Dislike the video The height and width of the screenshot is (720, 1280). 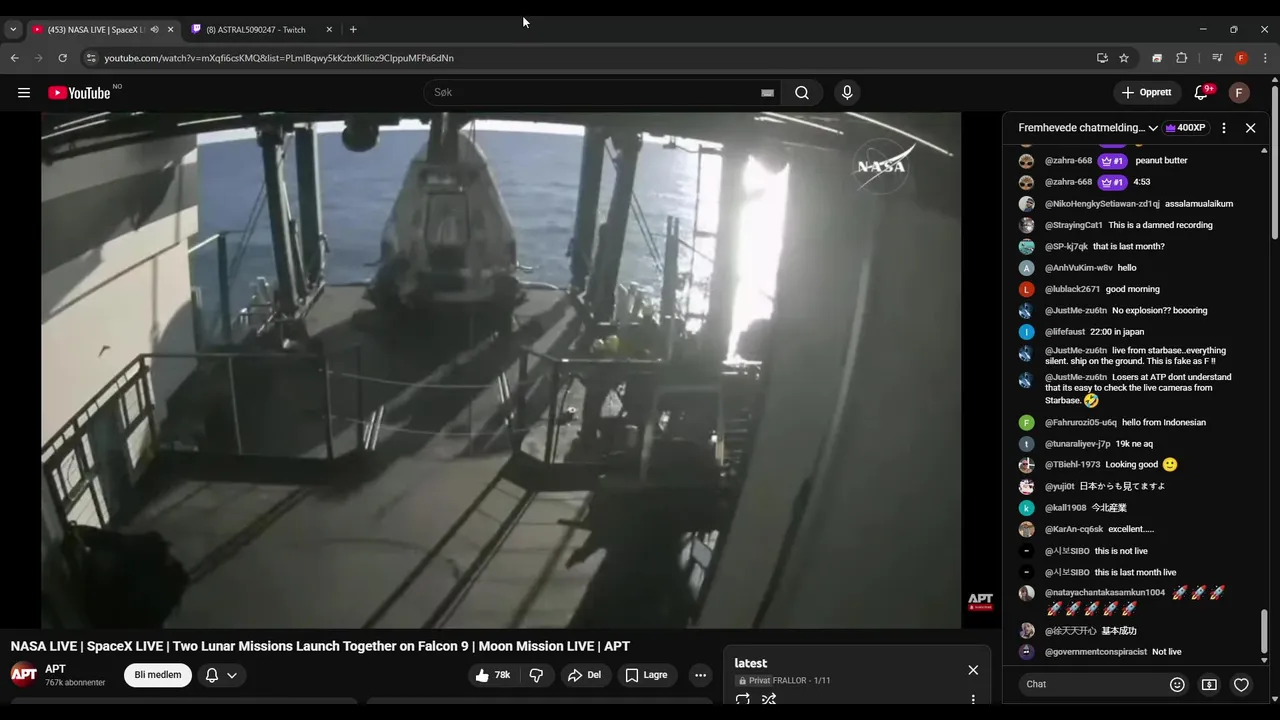tap(536, 675)
